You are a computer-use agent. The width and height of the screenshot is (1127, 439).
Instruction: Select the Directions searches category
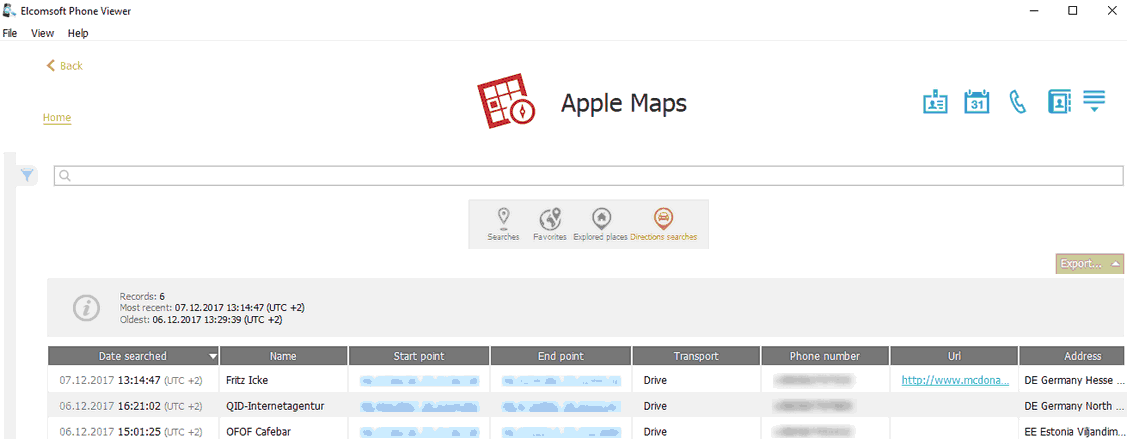(663, 224)
